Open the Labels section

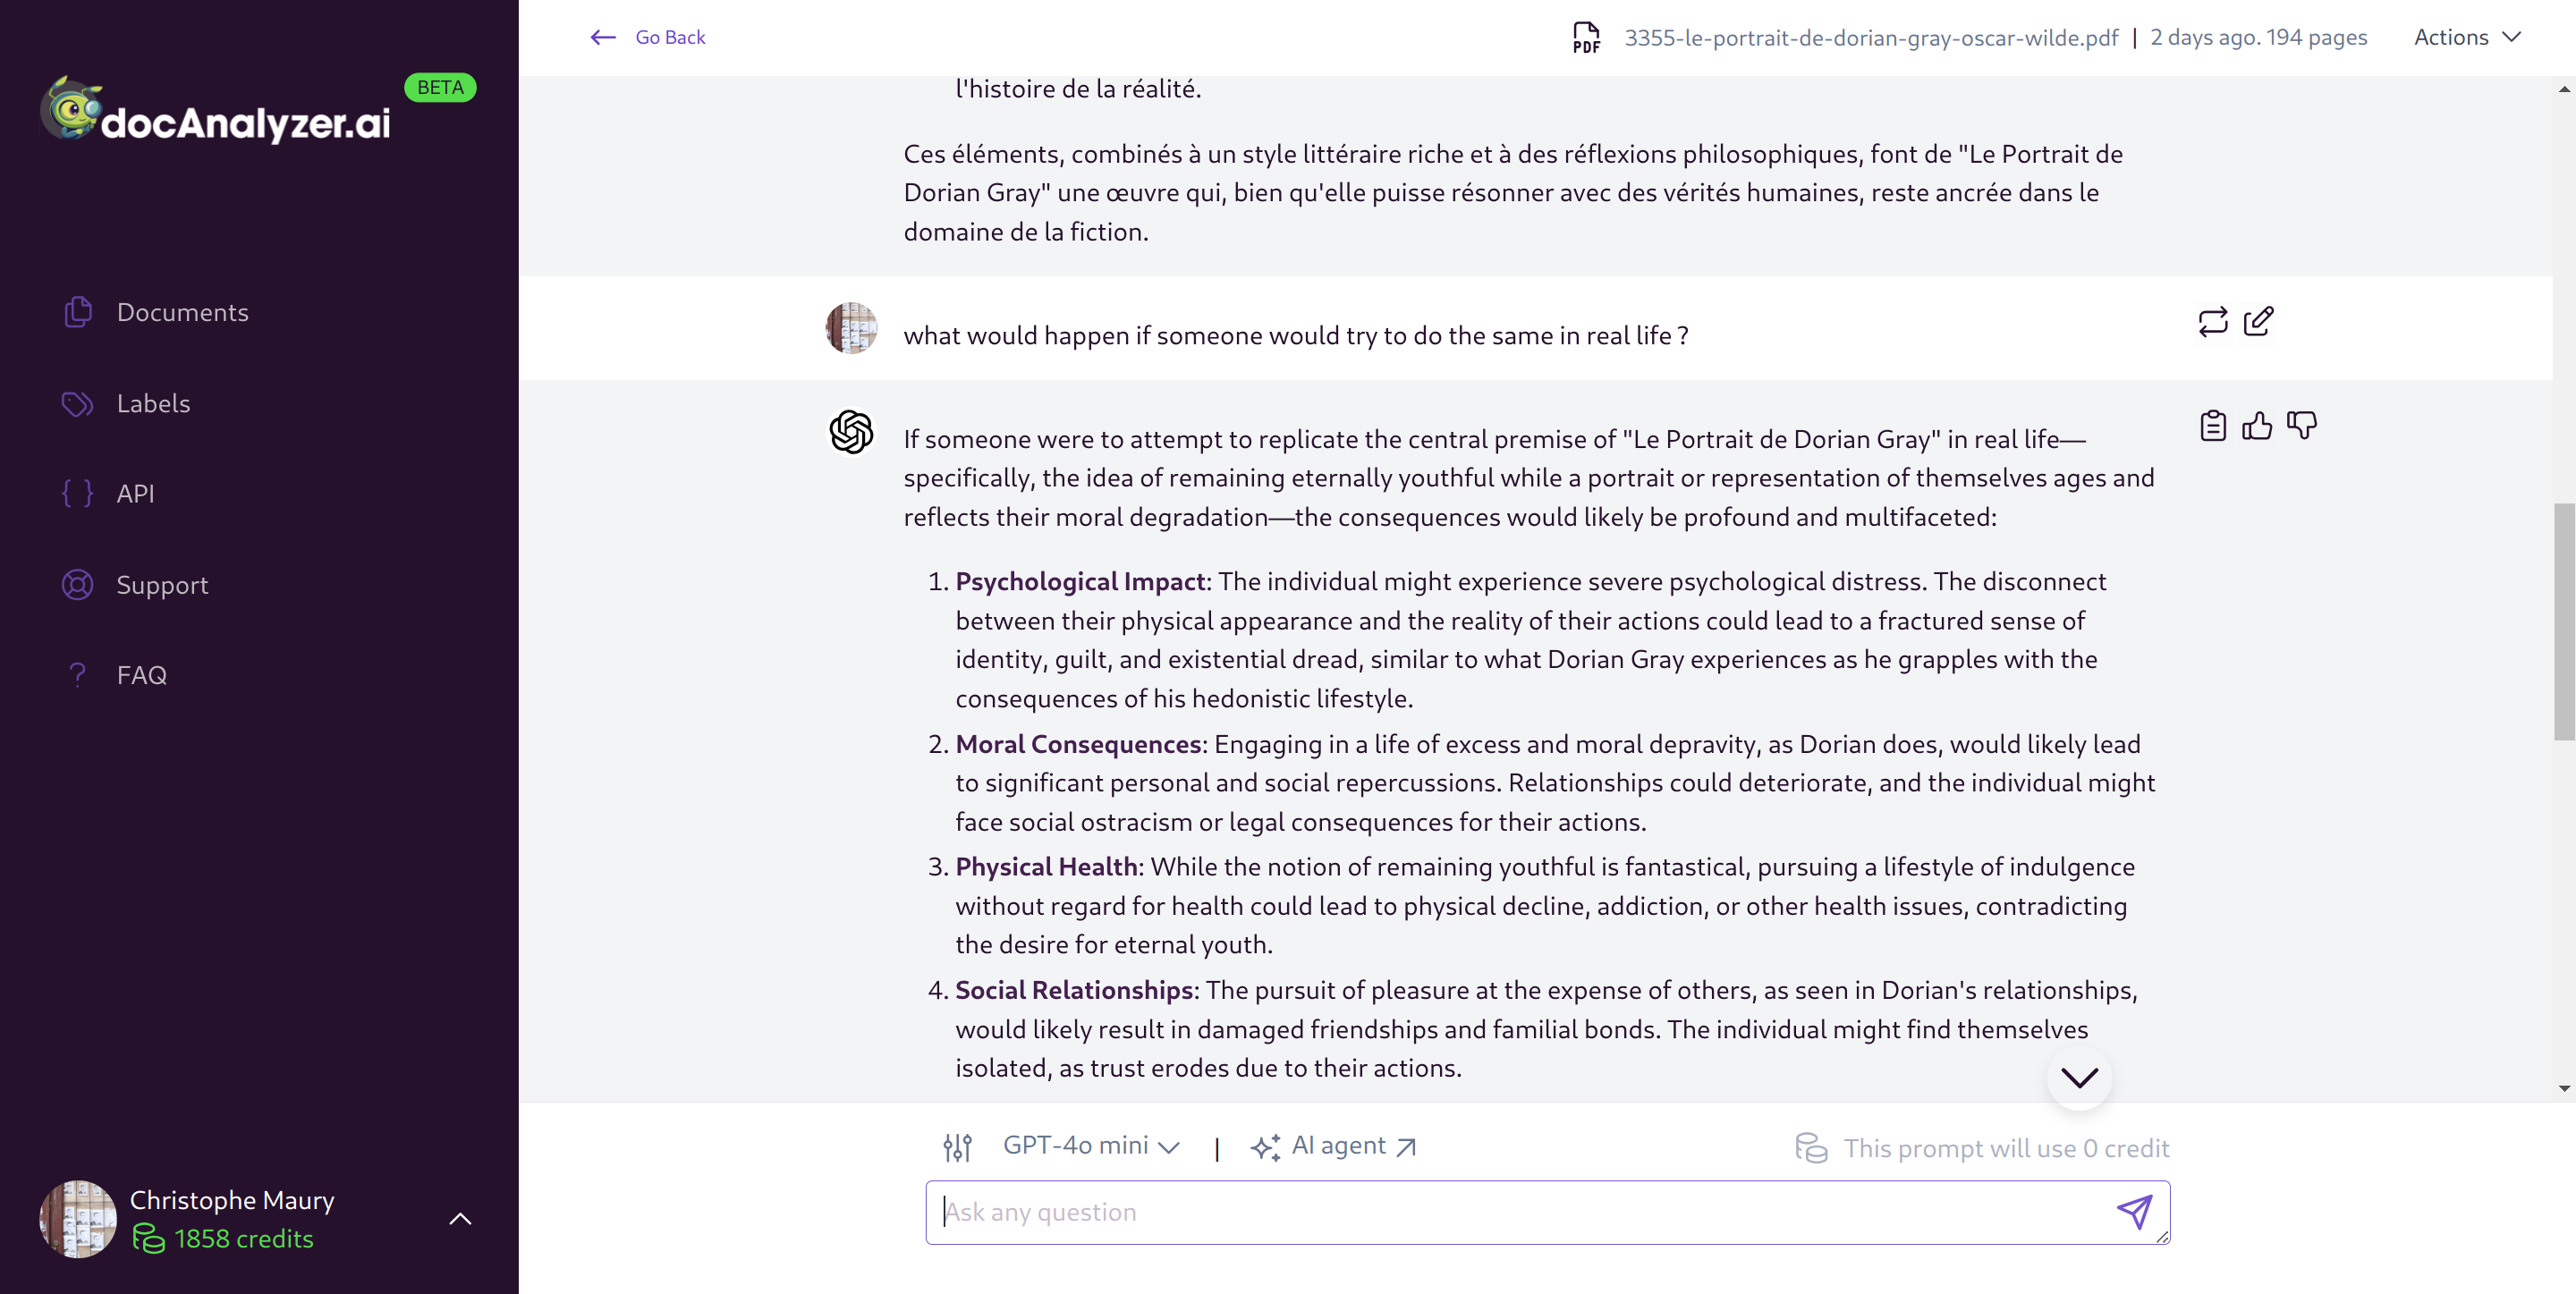[154, 403]
